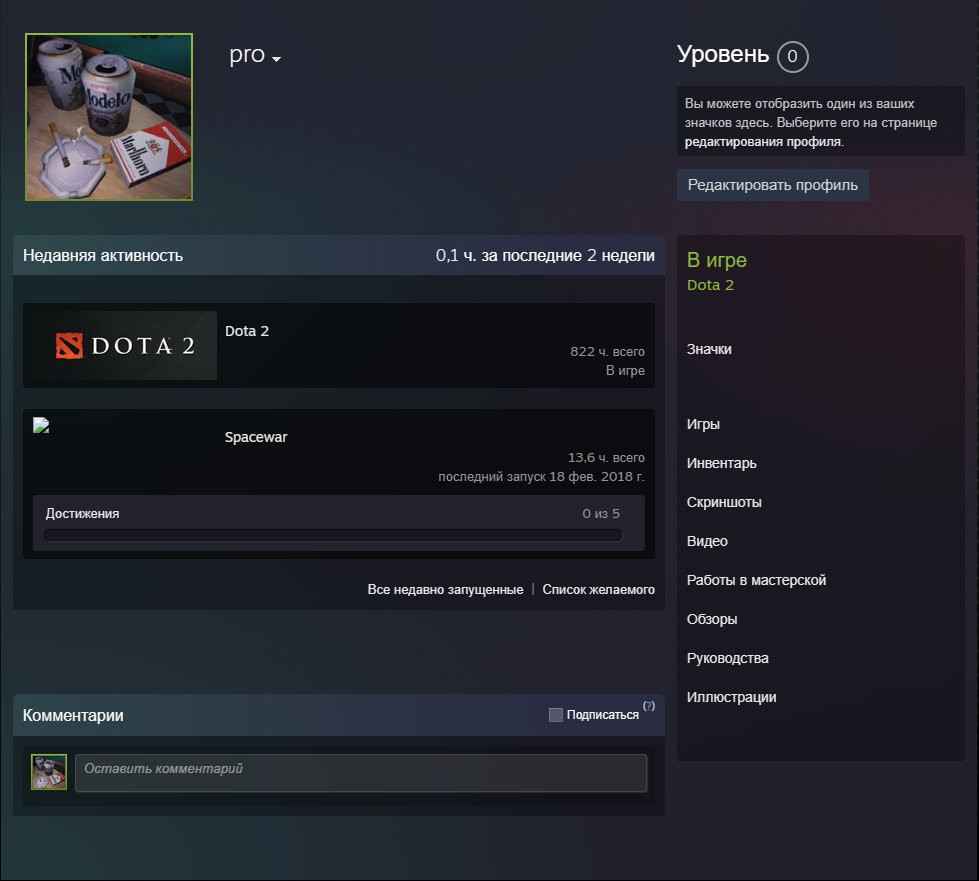Screen dimensions: 979x881
Task: Click the level 0 badge circle
Action: 792,56
